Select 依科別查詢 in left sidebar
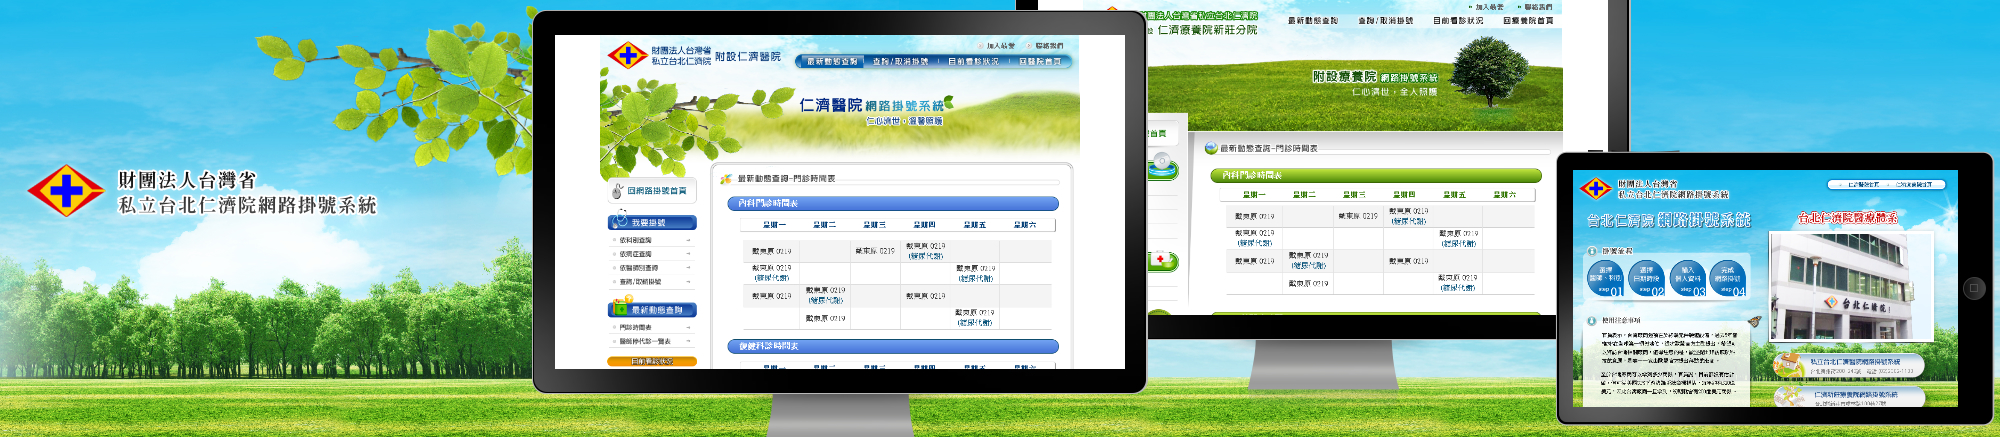The width and height of the screenshot is (2000, 437). coord(636,240)
